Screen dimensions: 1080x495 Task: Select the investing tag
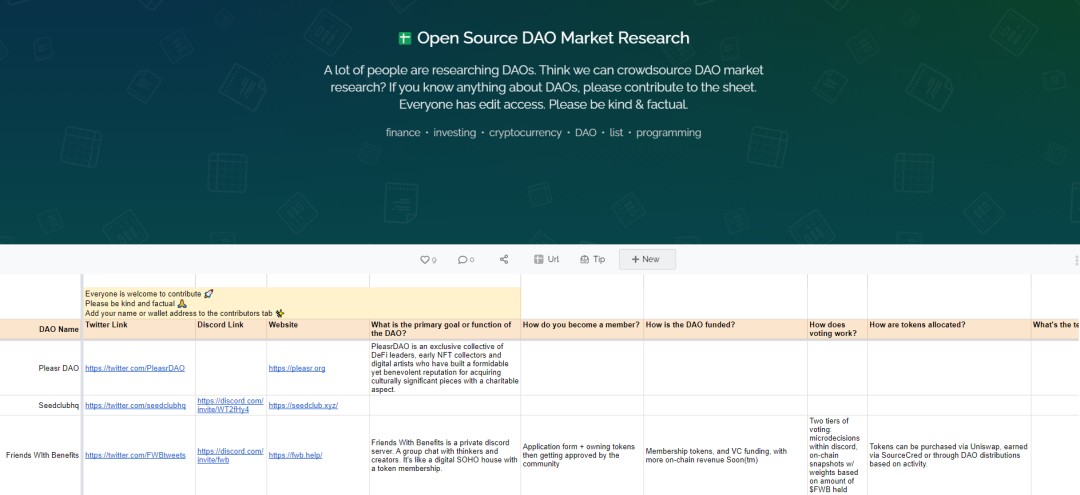click(x=455, y=133)
